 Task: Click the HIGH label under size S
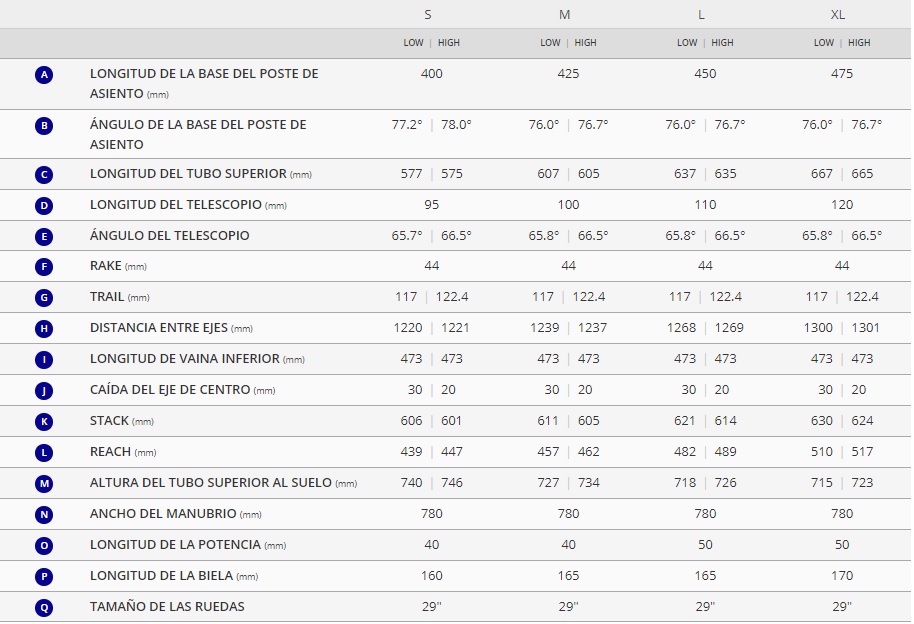click(x=449, y=43)
